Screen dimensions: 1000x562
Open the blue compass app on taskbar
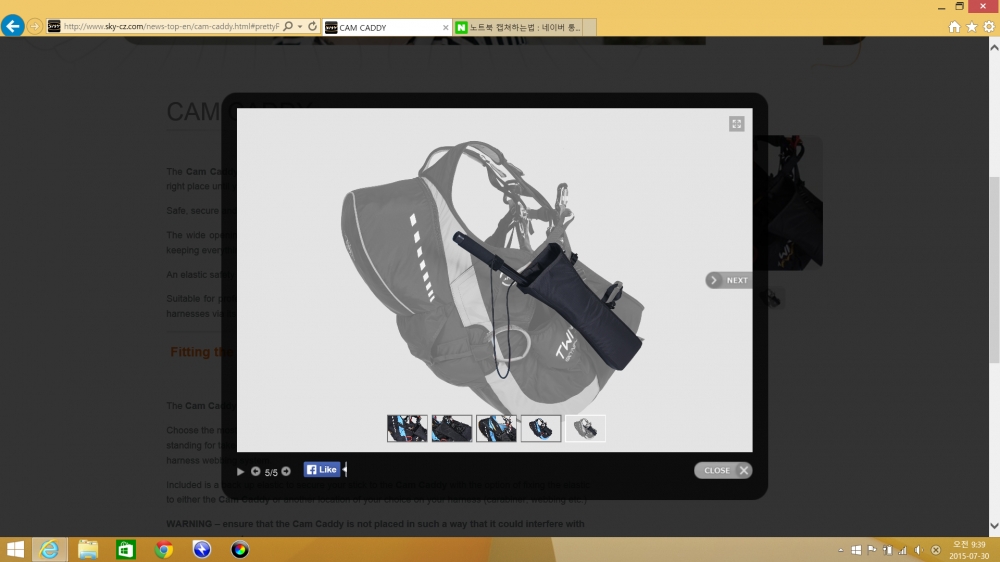point(202,549)
